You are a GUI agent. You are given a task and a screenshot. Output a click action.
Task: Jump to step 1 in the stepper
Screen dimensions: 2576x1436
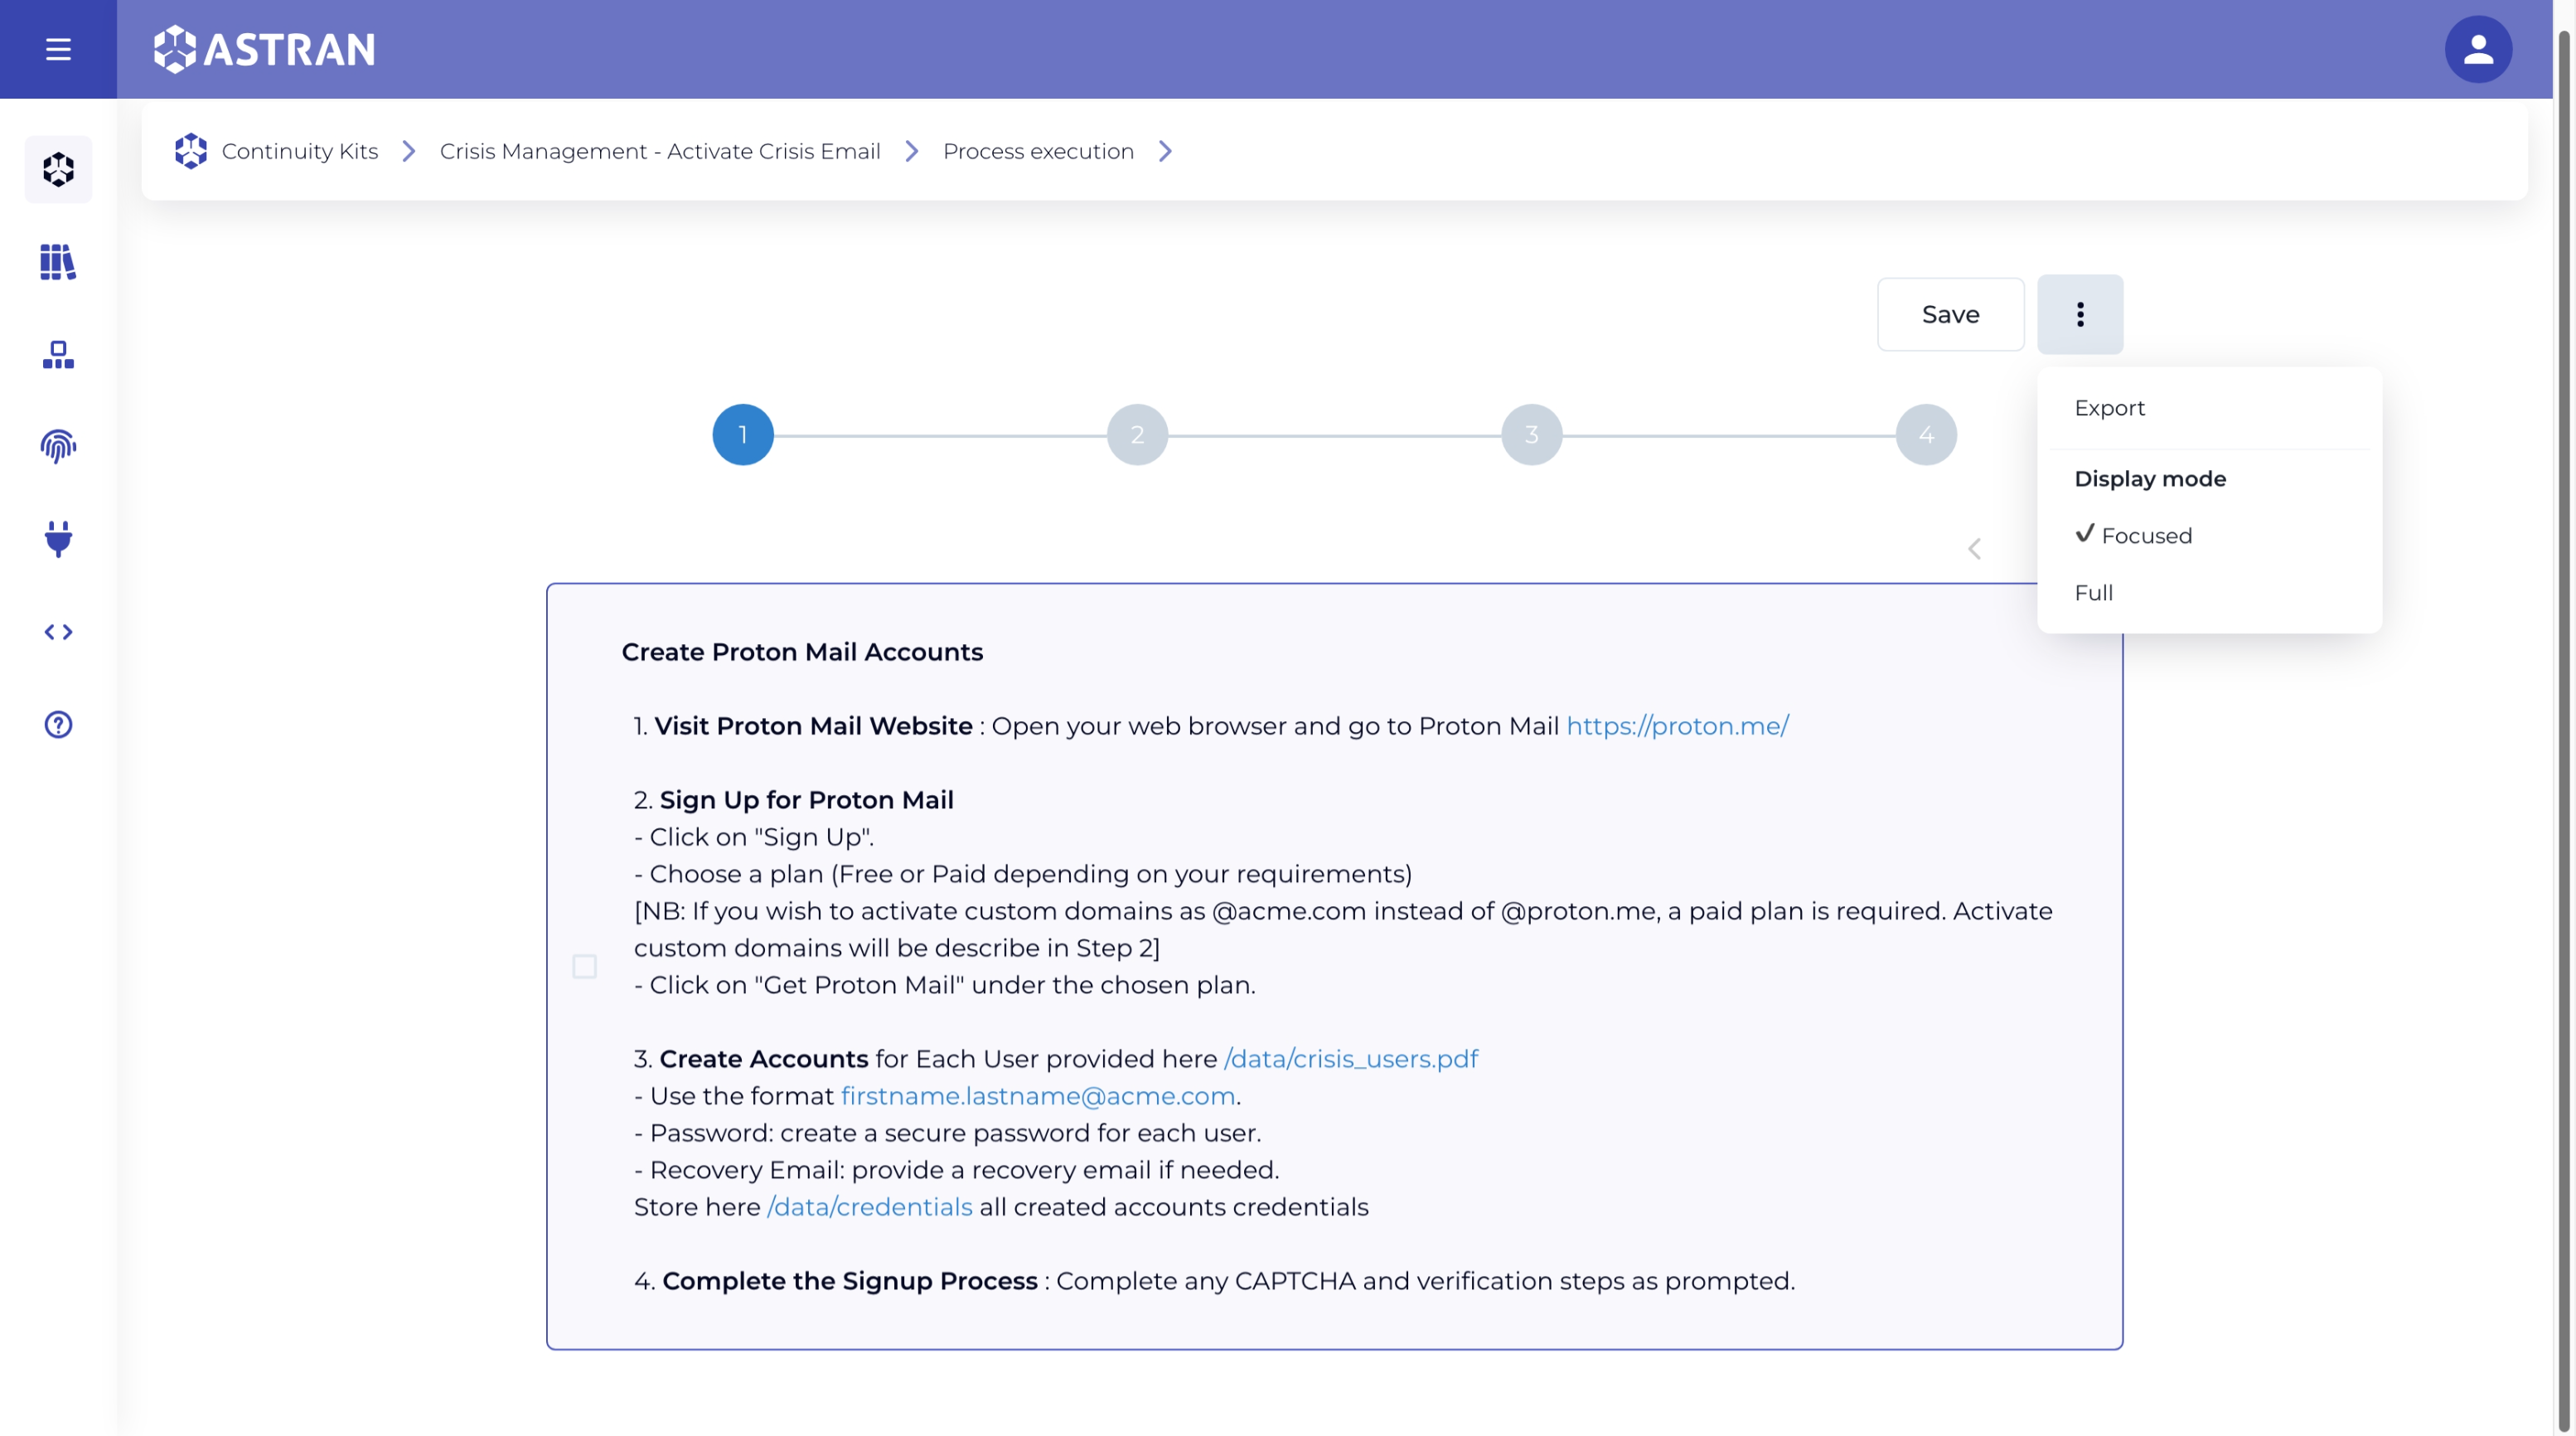click(743, 435)
